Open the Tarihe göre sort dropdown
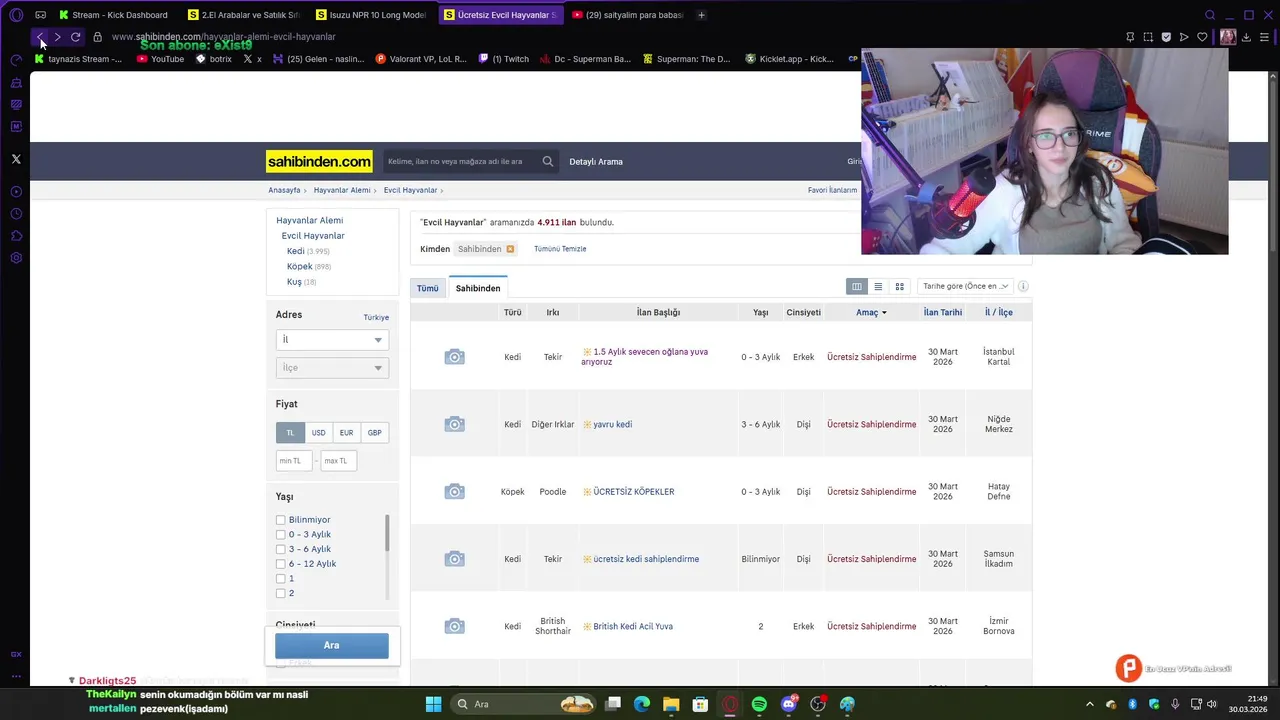This screenshot has width=1280, height=720. pos(965,287)
